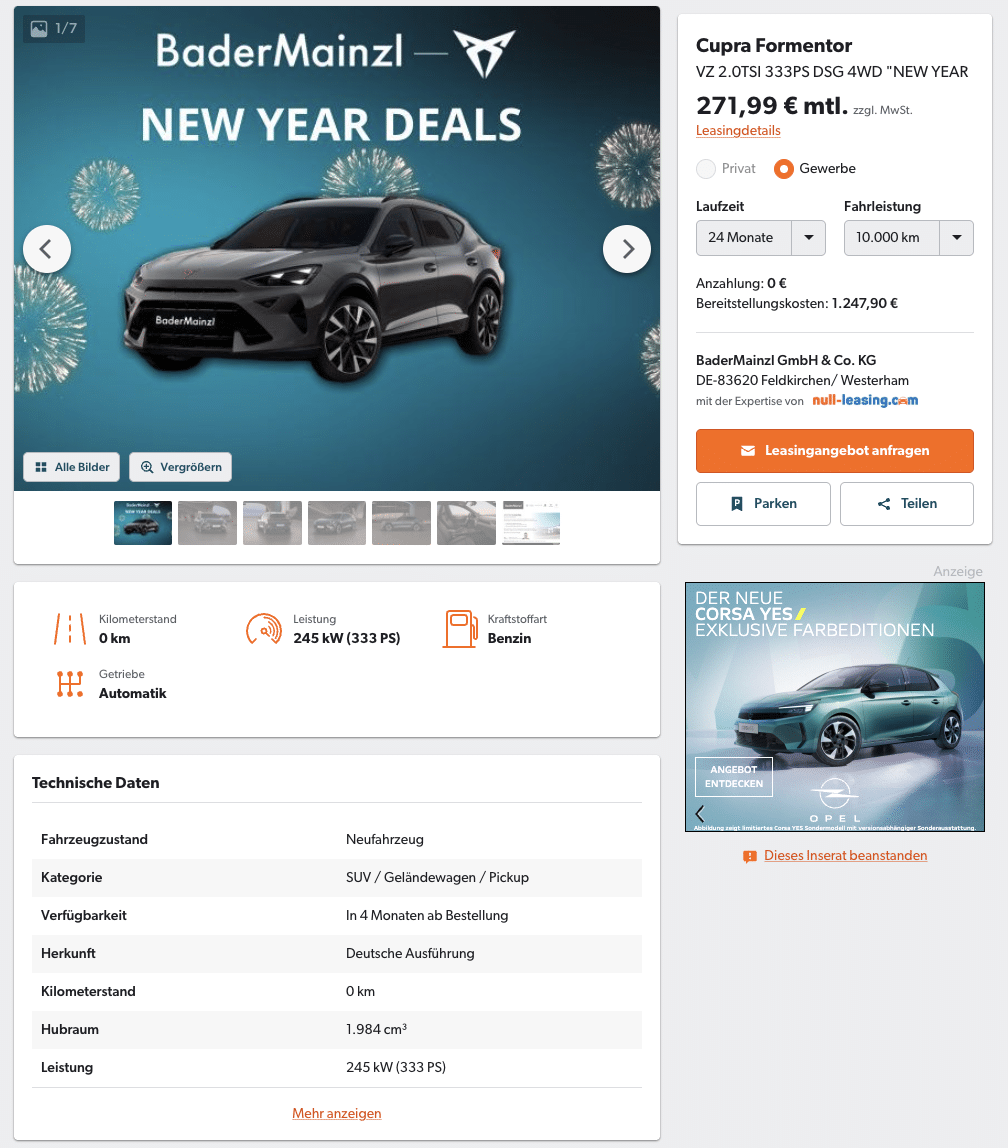Click the Getriebe gearshift icon
This screenshot has width=1008, height=1148.
pos(70,684)
